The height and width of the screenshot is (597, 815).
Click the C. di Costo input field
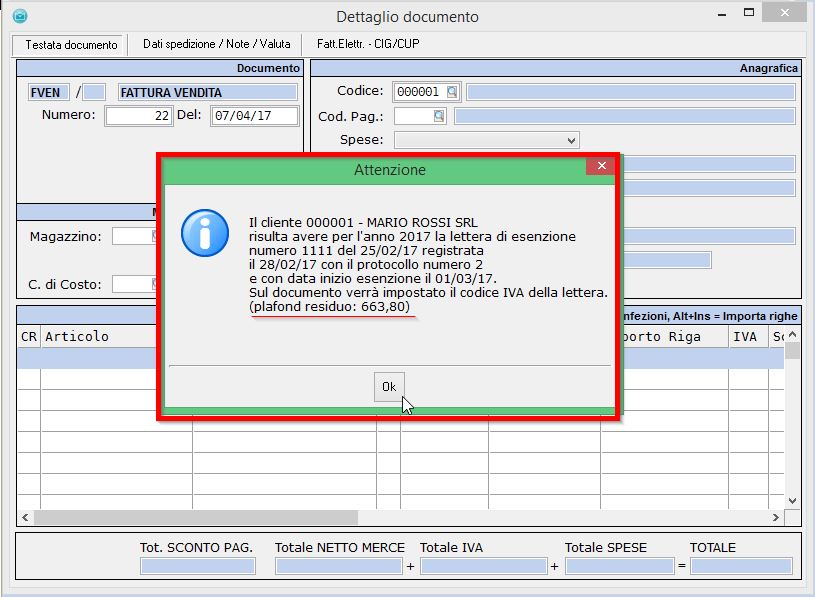[x=134, y=284]
